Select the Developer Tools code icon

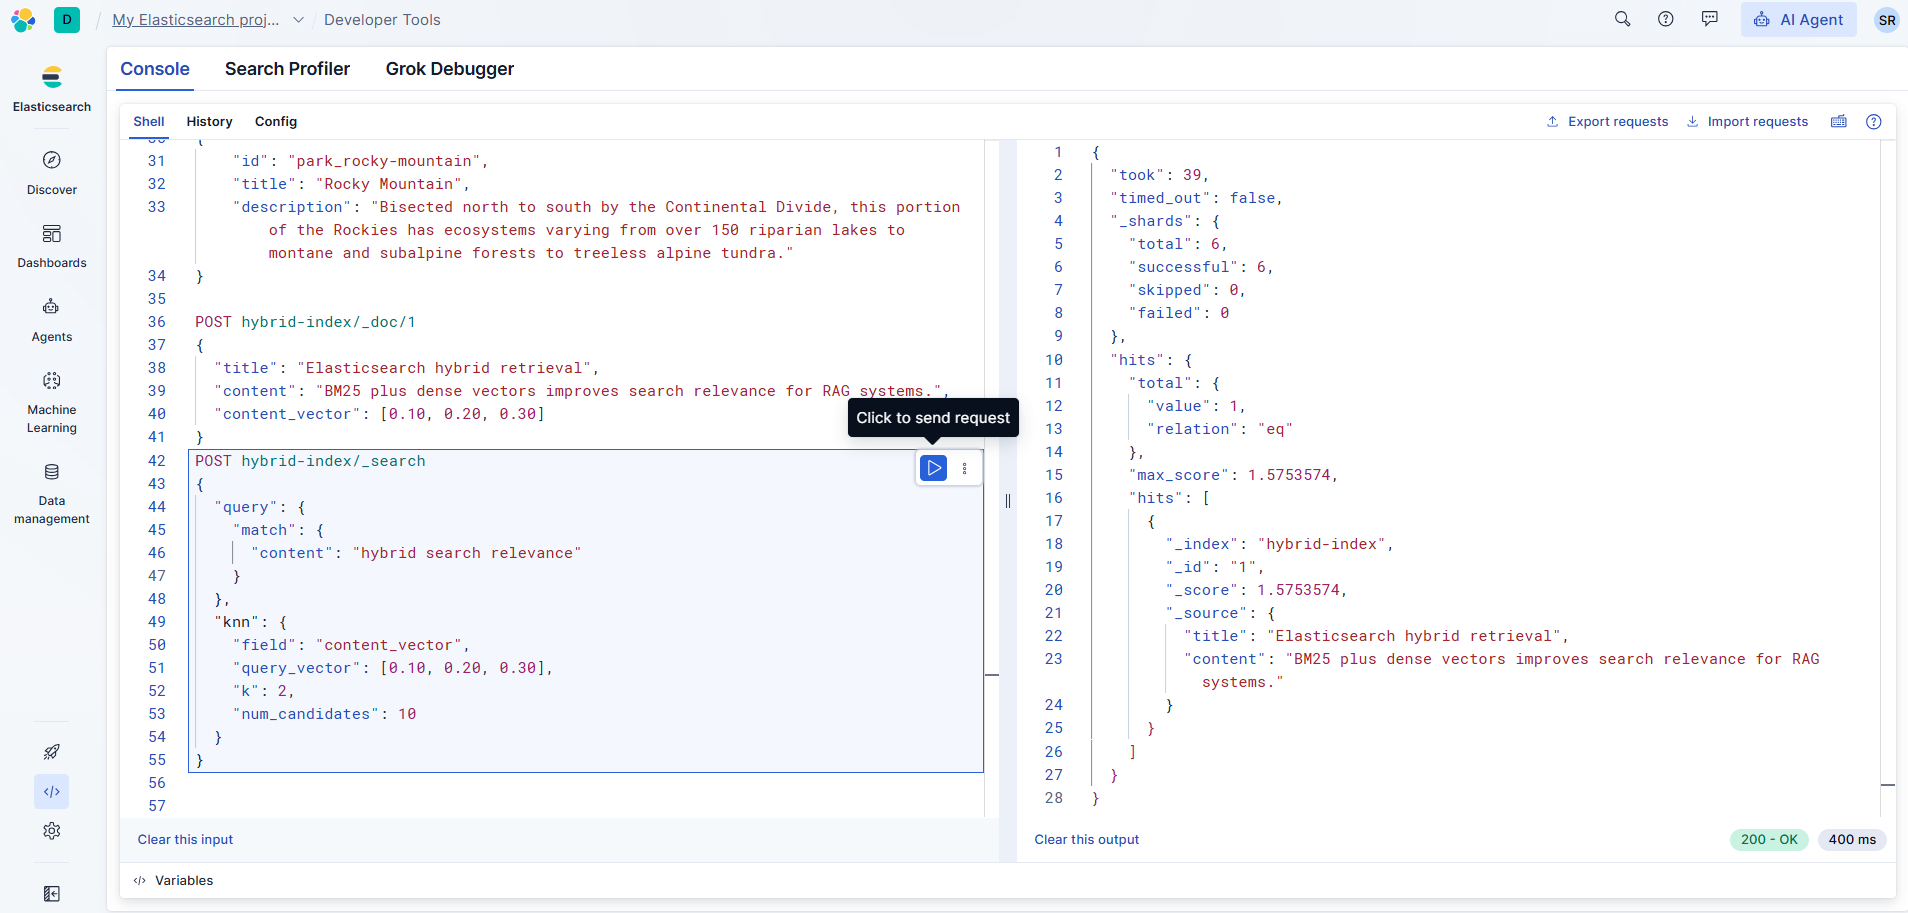click(x=52, y=792)
